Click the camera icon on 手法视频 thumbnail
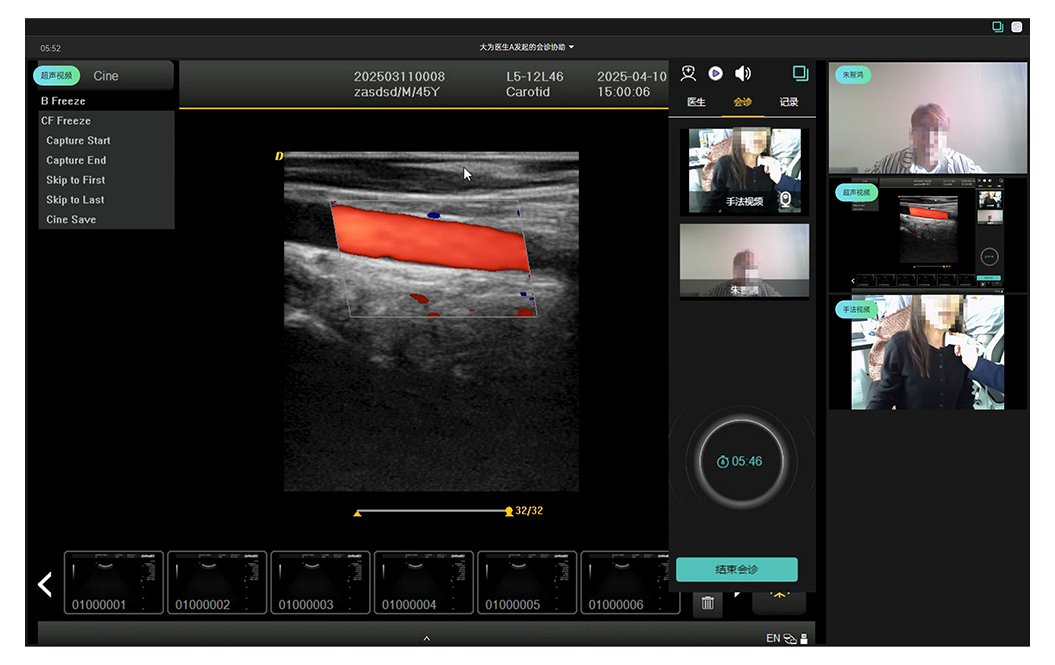1055x665 pixels. [x=786, y=200]
